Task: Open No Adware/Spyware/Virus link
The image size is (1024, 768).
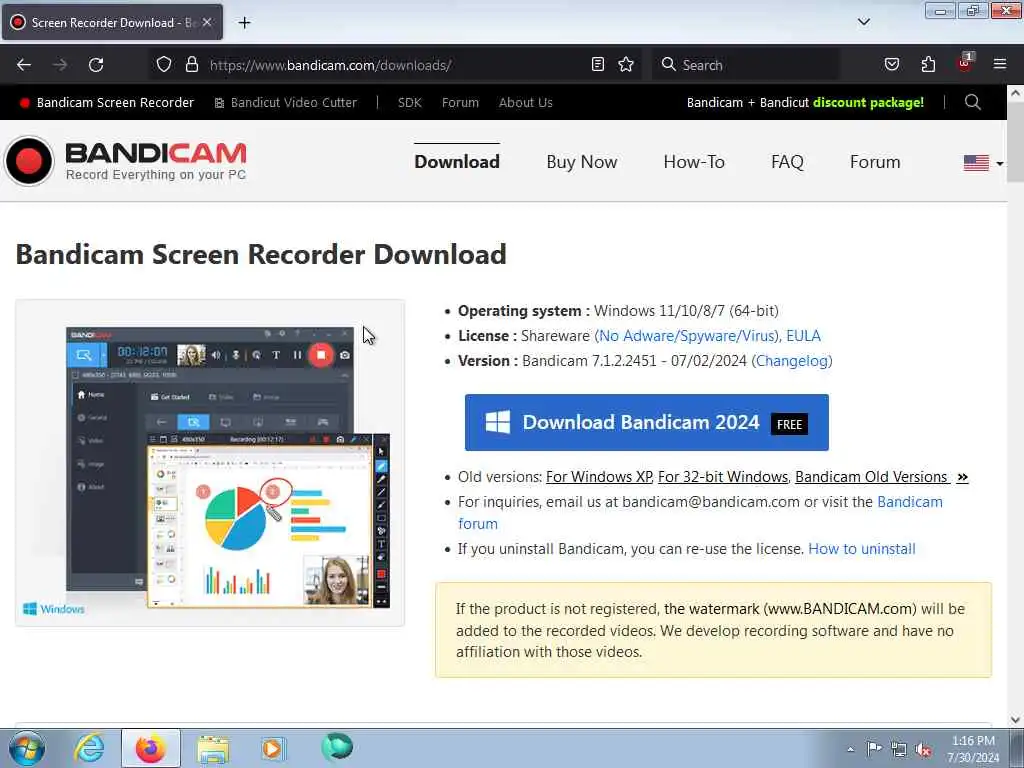Action: coord(688,336)
